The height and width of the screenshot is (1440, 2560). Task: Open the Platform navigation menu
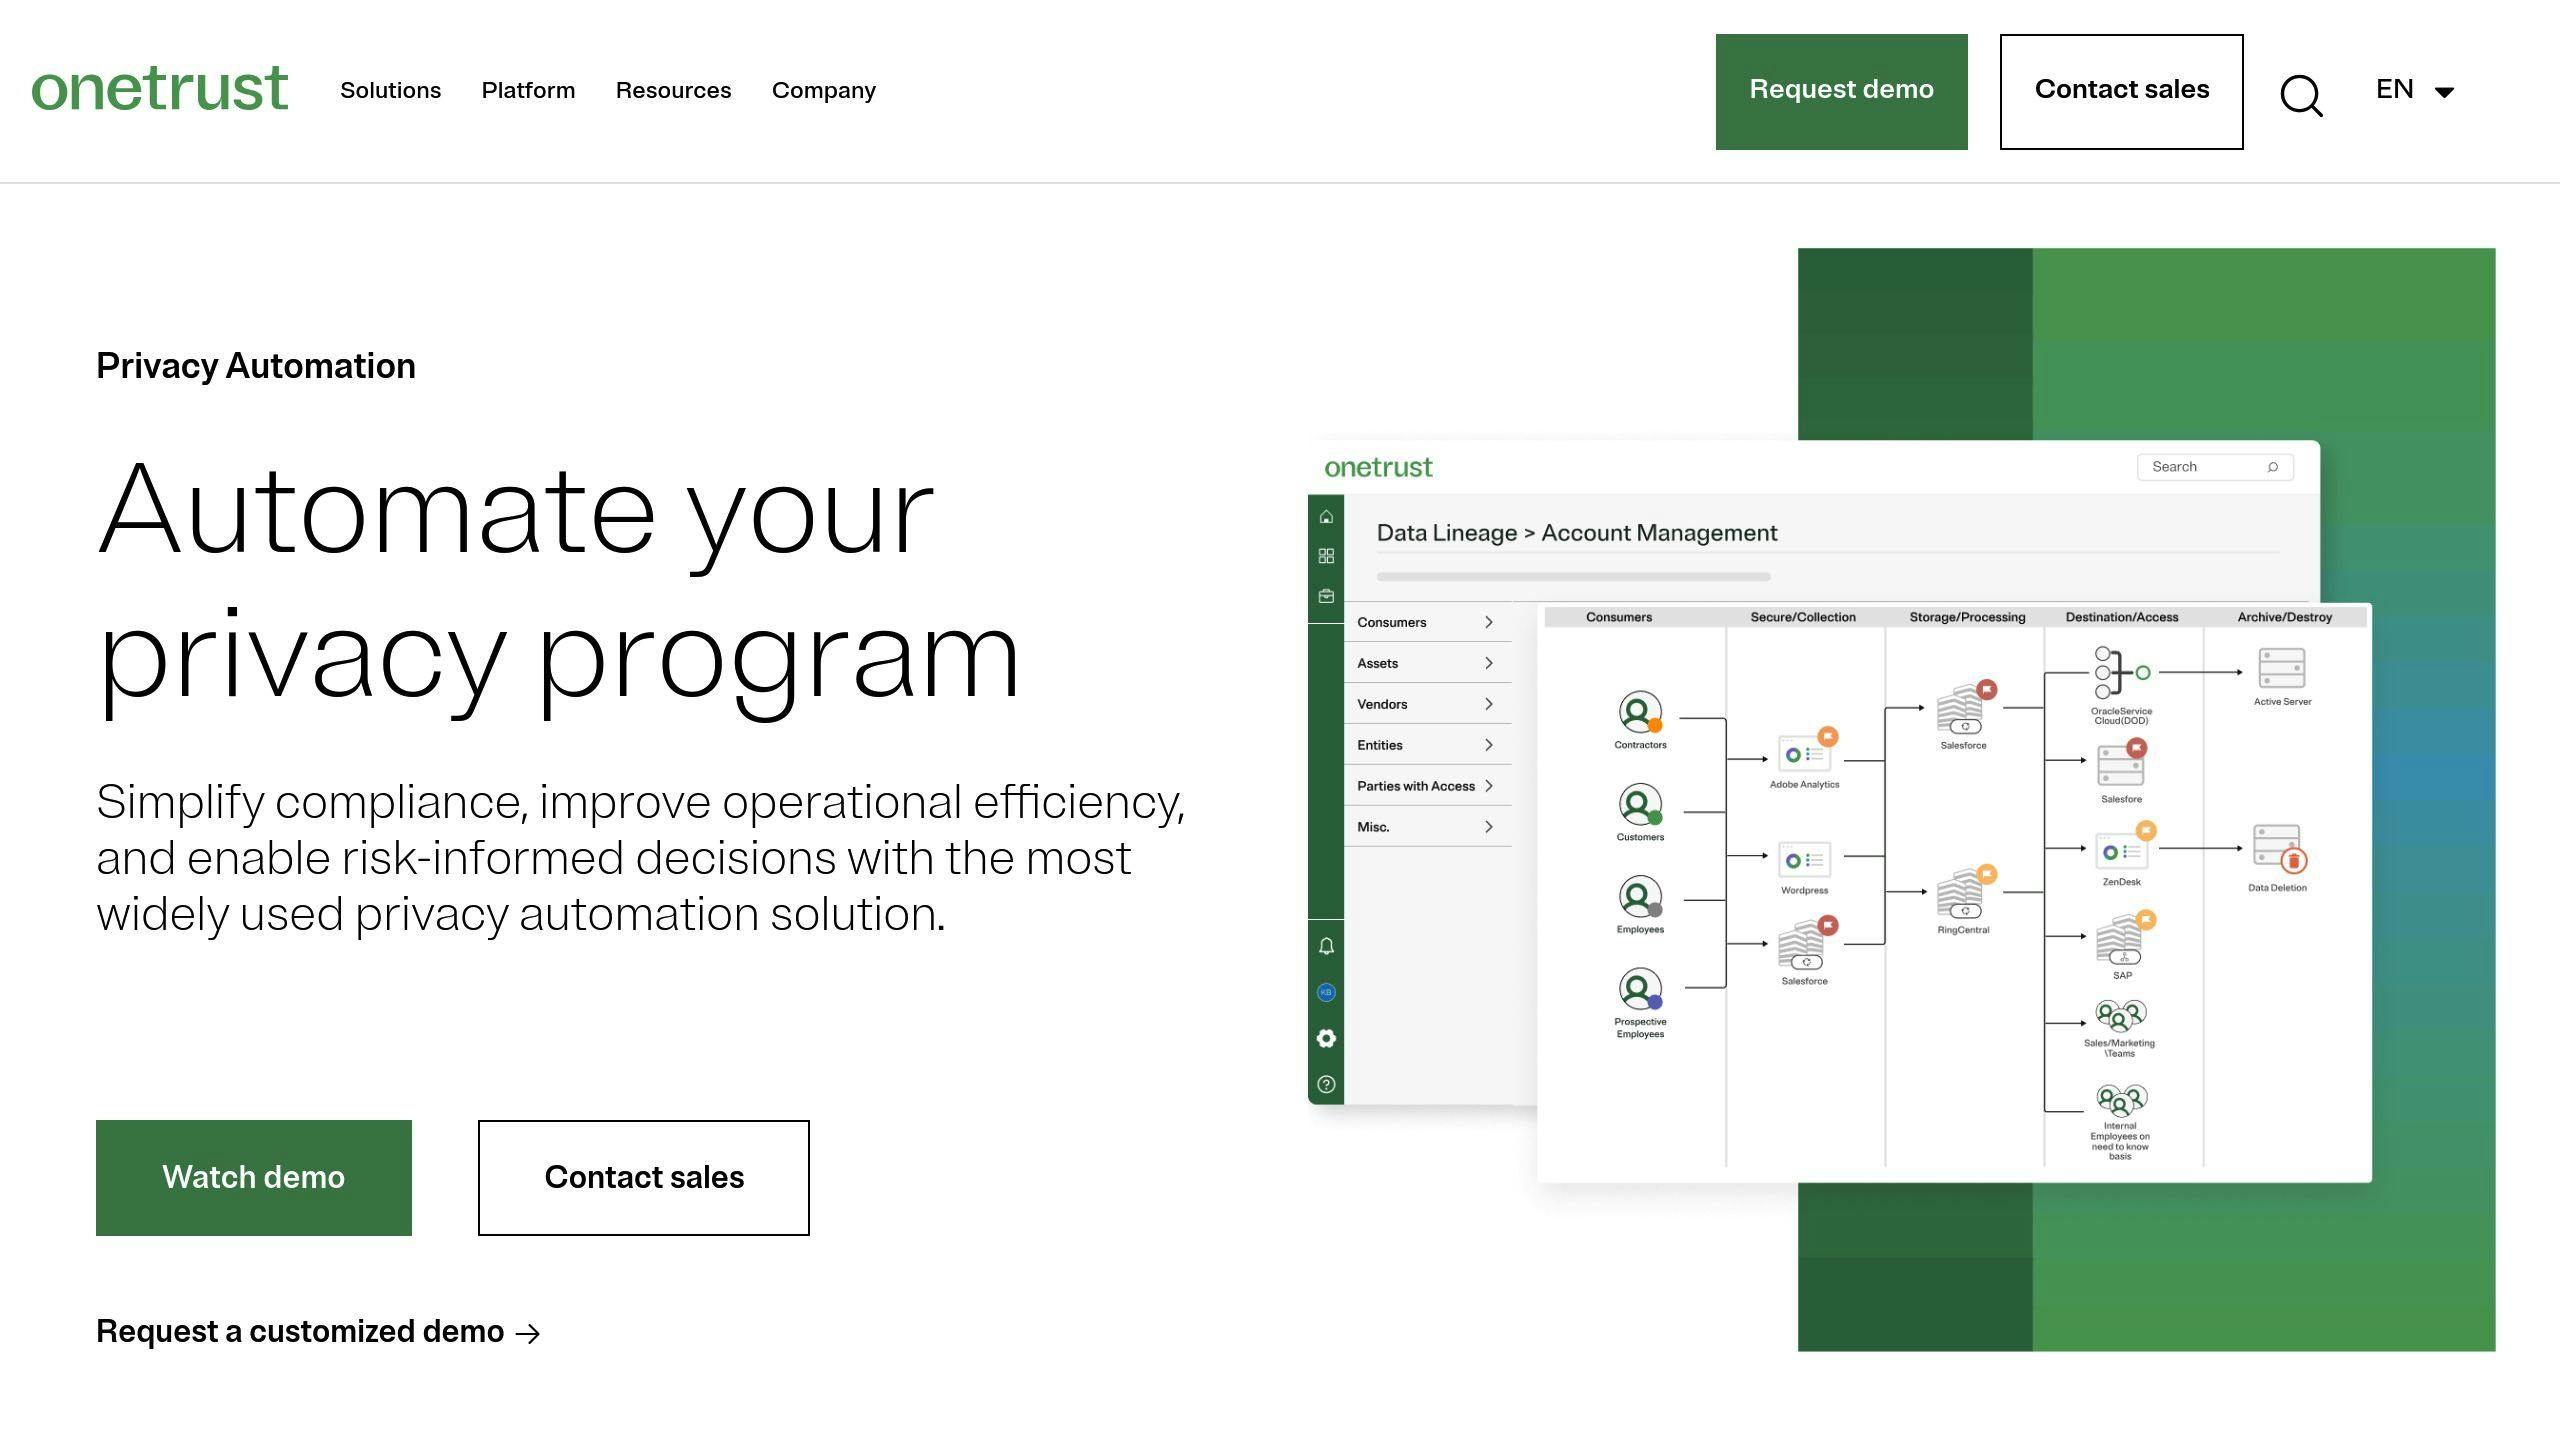click(x=527, y=90)
